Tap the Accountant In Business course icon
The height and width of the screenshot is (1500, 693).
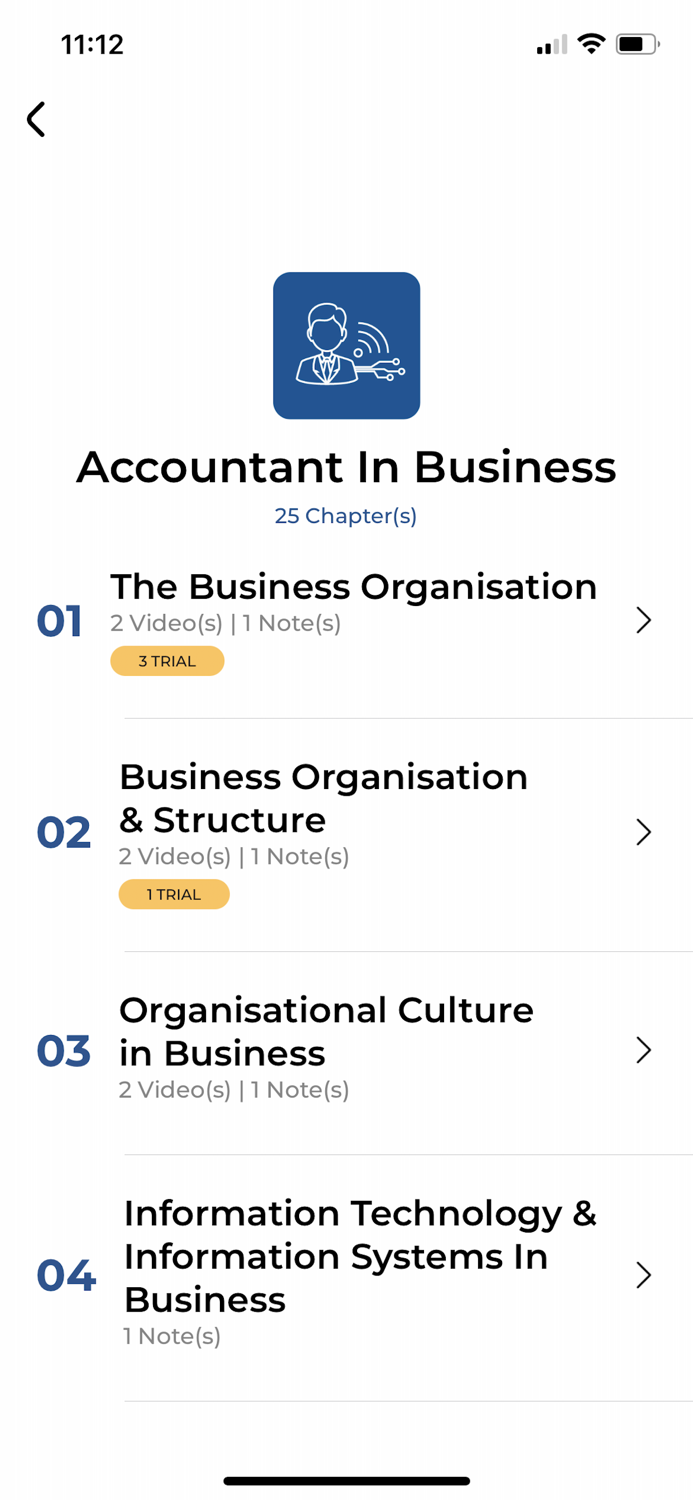346,345
